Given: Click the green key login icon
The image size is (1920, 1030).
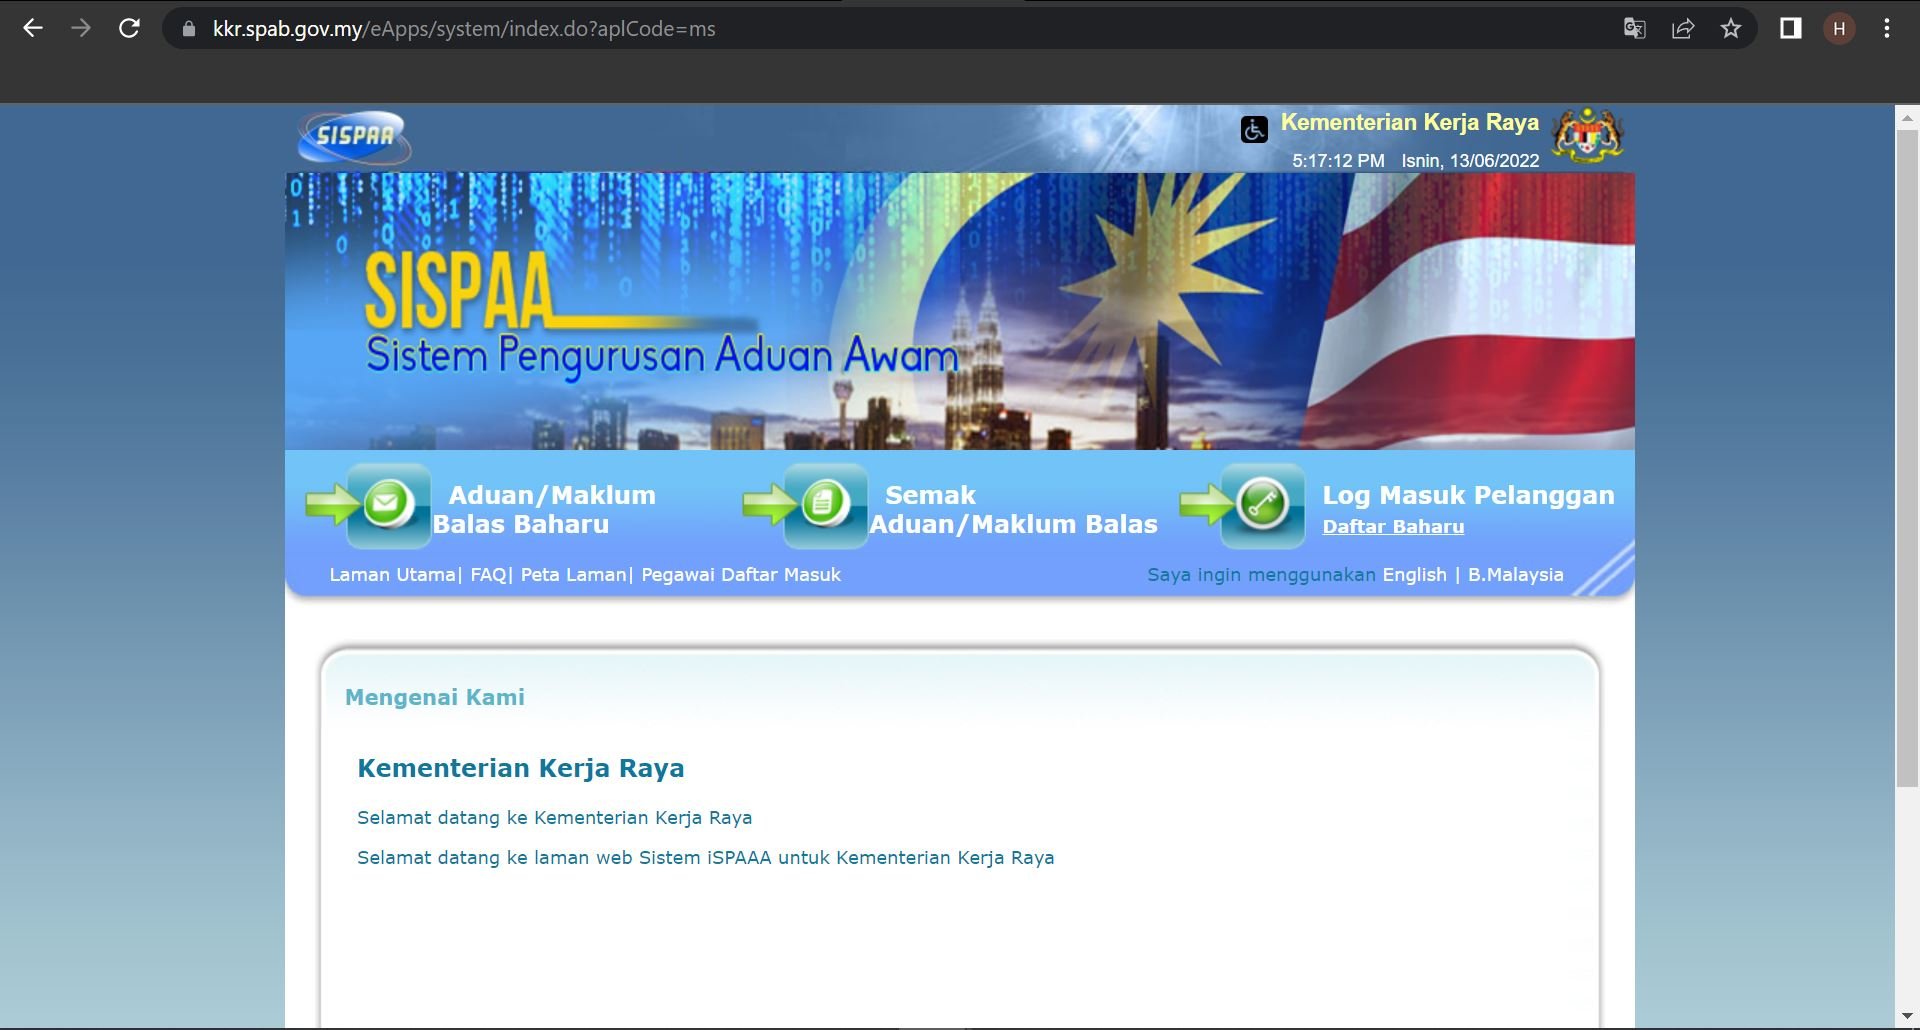Looking at the screenshot, I should 1262,505.
